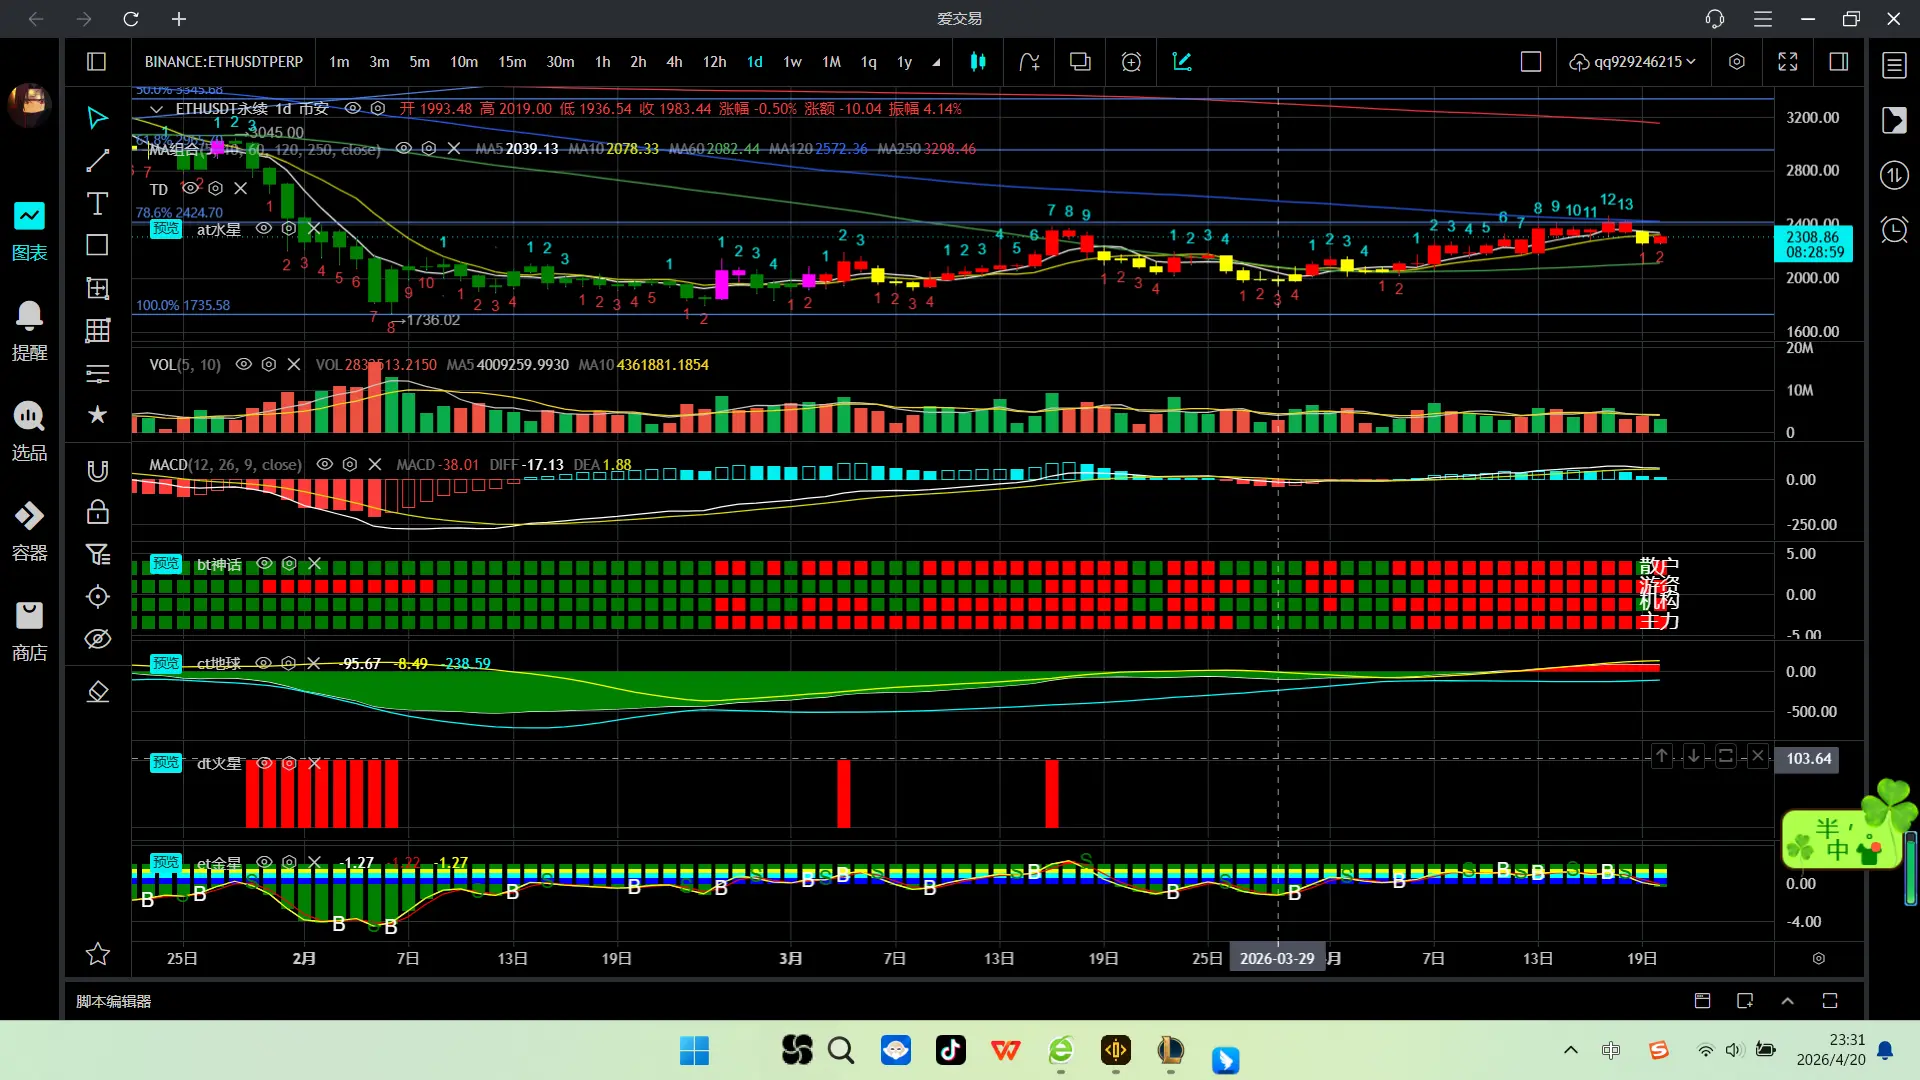Open the candlestick chart style selector
Viewport: 1920px width, 1080px height.
[x=978, y=62]
